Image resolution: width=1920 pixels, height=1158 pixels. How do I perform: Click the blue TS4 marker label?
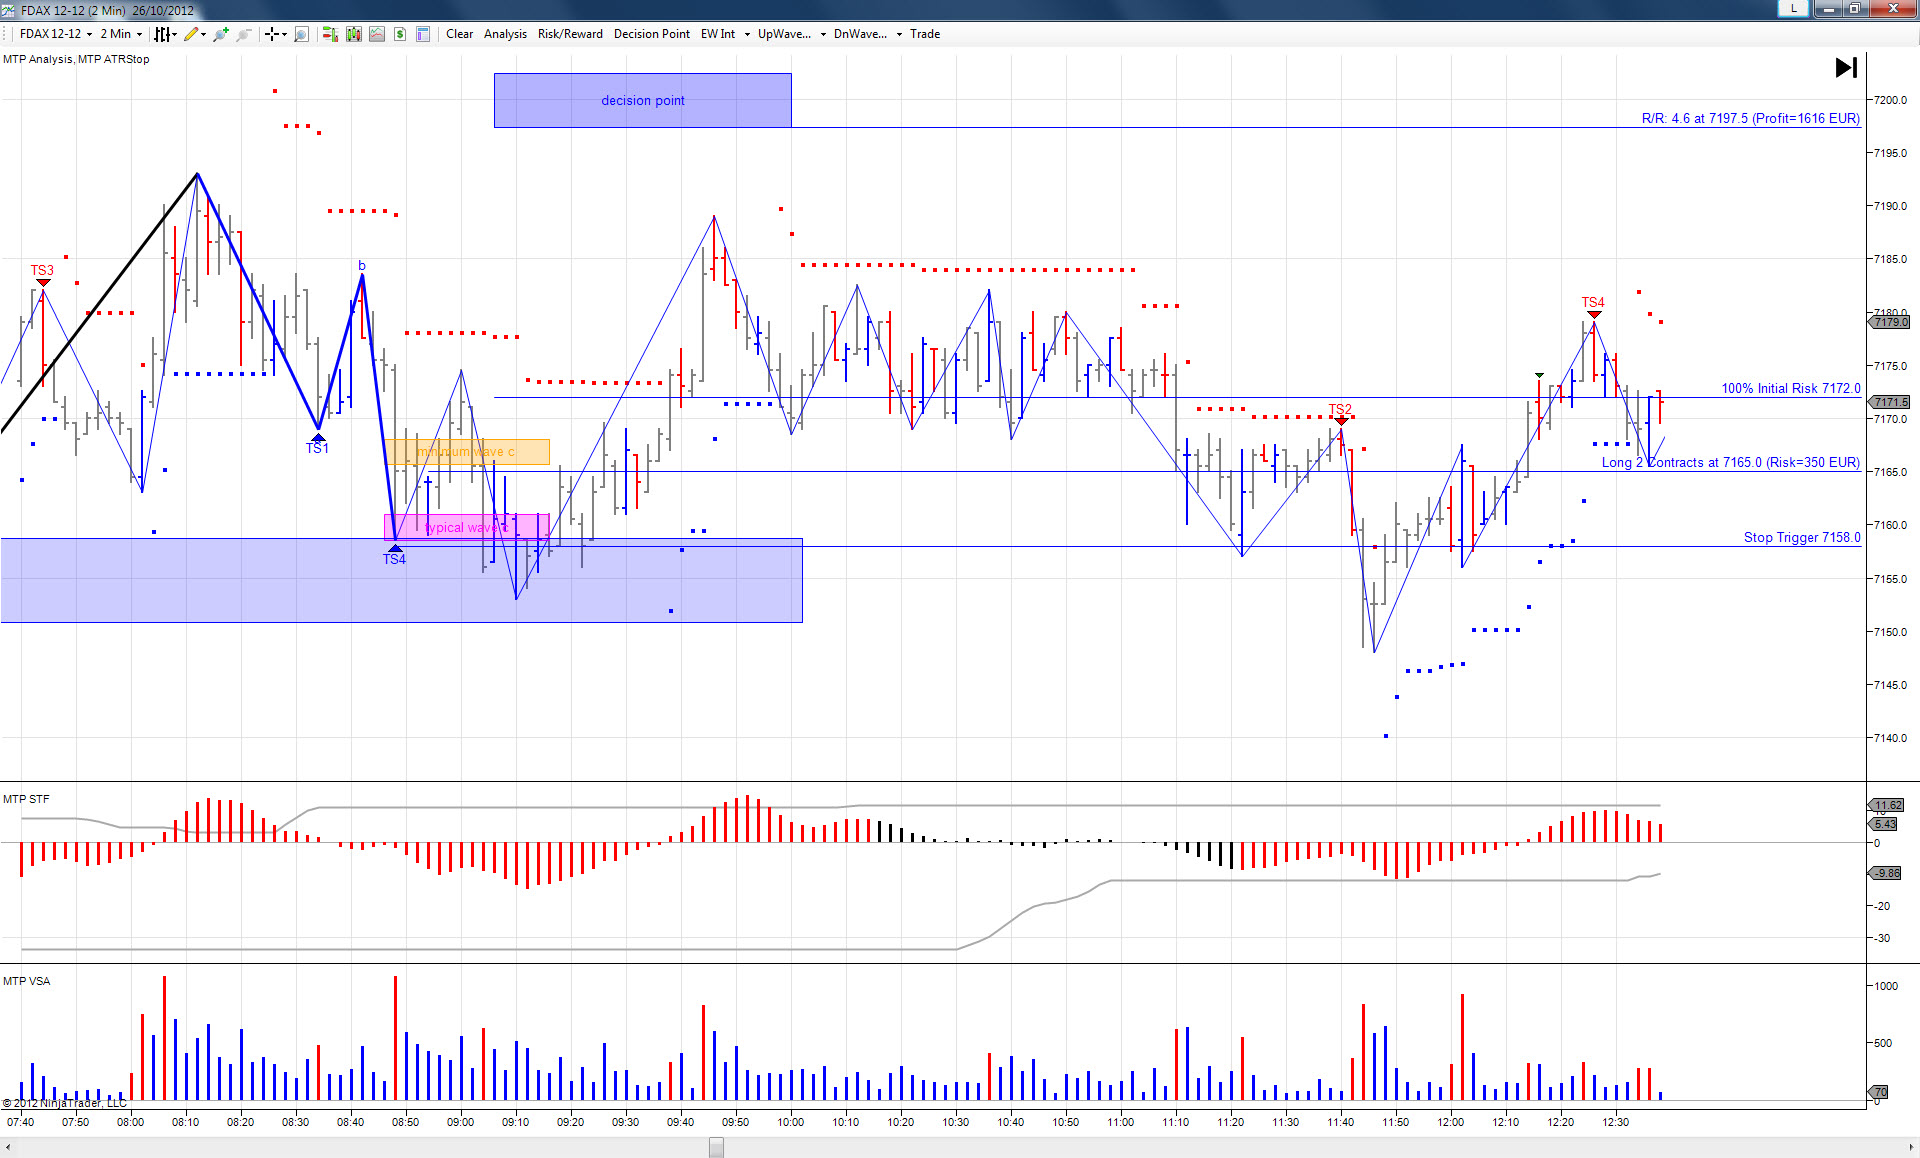click(x=394, y=559)
